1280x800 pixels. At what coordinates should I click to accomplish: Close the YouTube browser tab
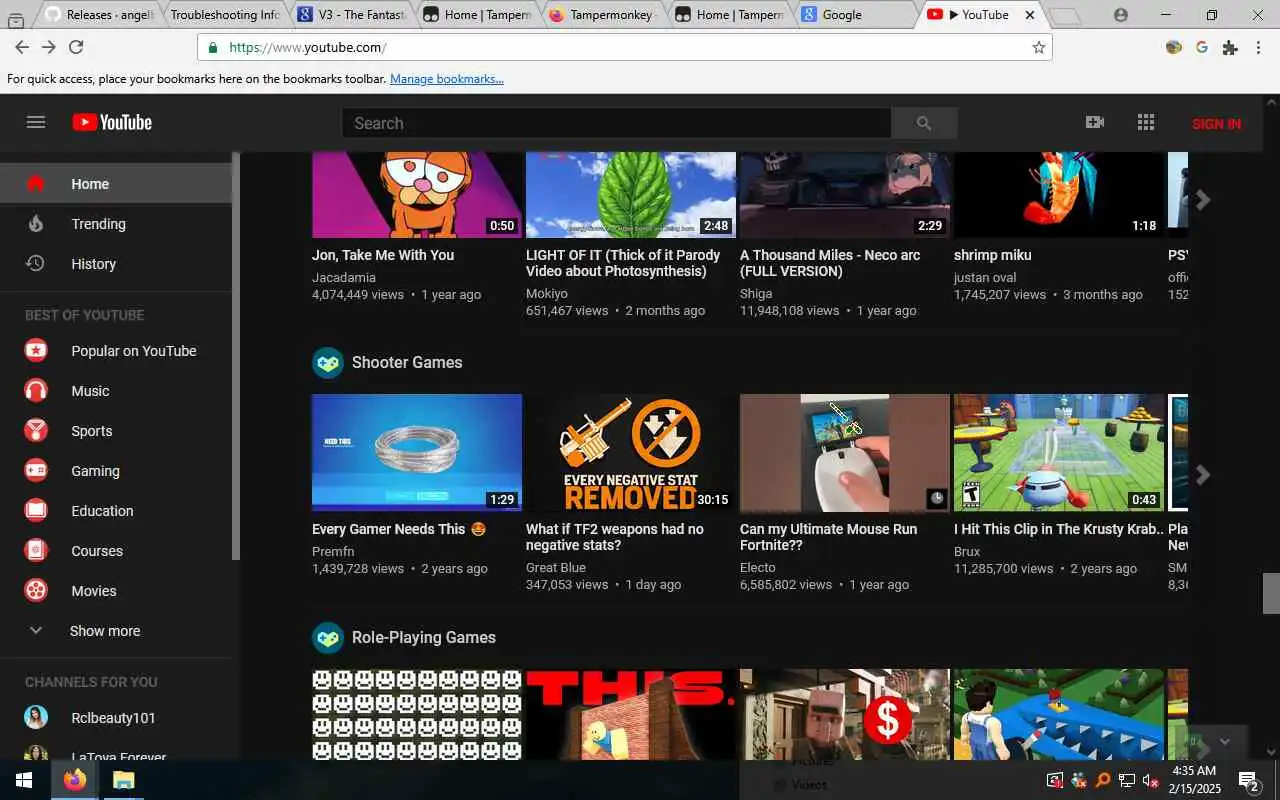[1030, 15]
